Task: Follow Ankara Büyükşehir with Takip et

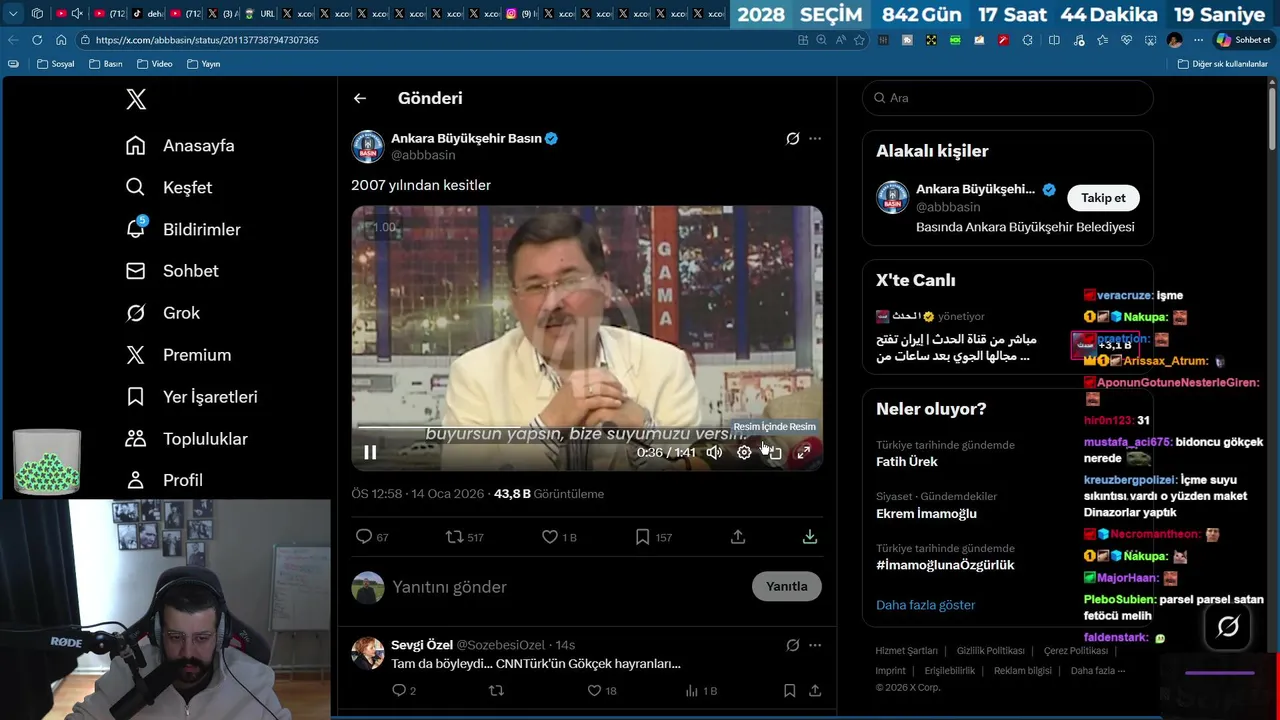Action: (1103, 198)
